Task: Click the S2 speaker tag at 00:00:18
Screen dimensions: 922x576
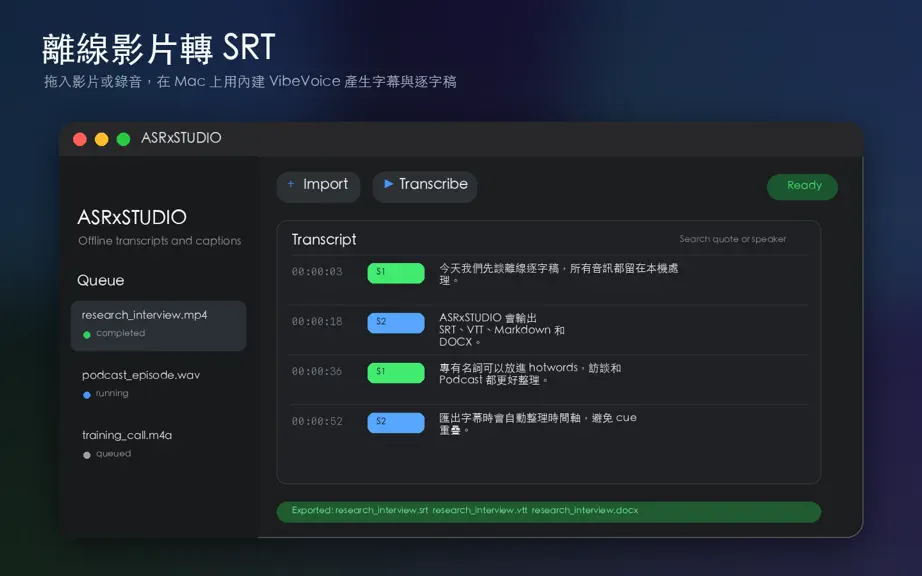Action: 396,323
